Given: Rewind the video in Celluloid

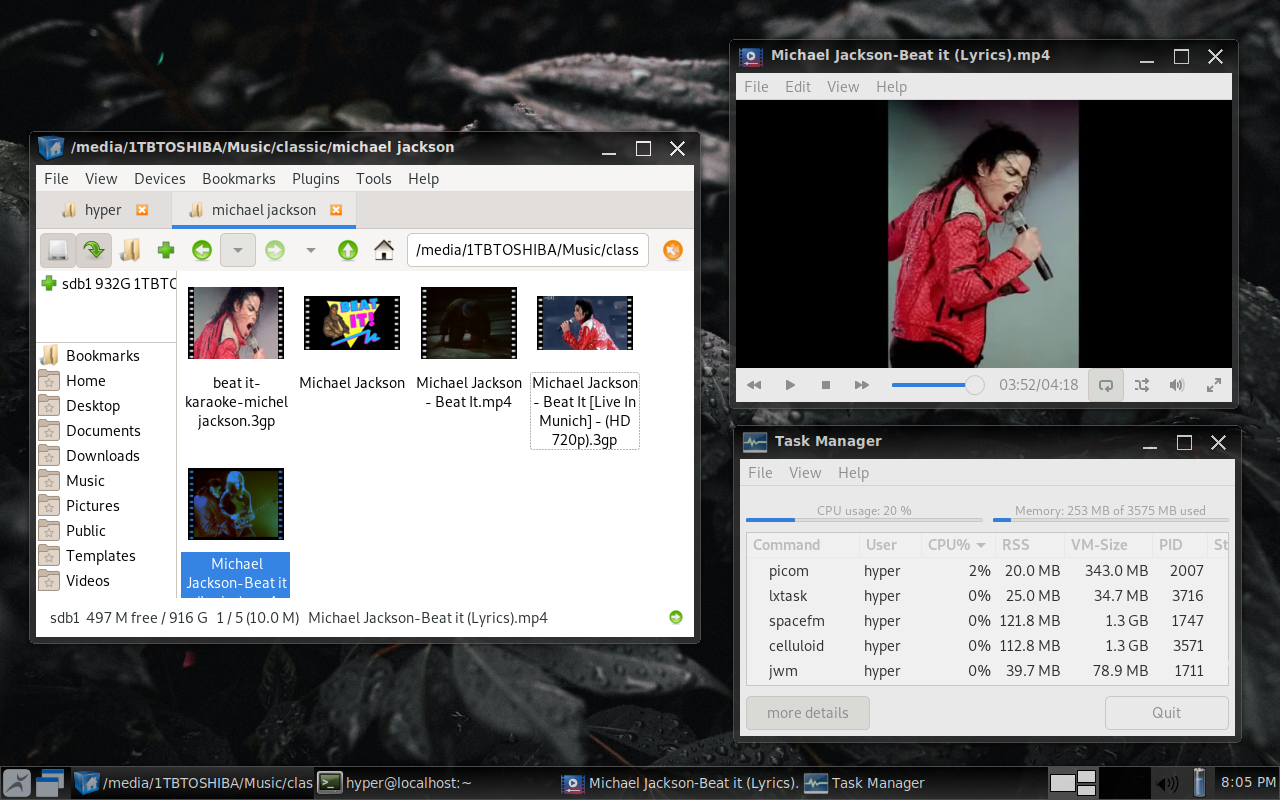Looking at the screenshot, I should [x=754, y=385].
